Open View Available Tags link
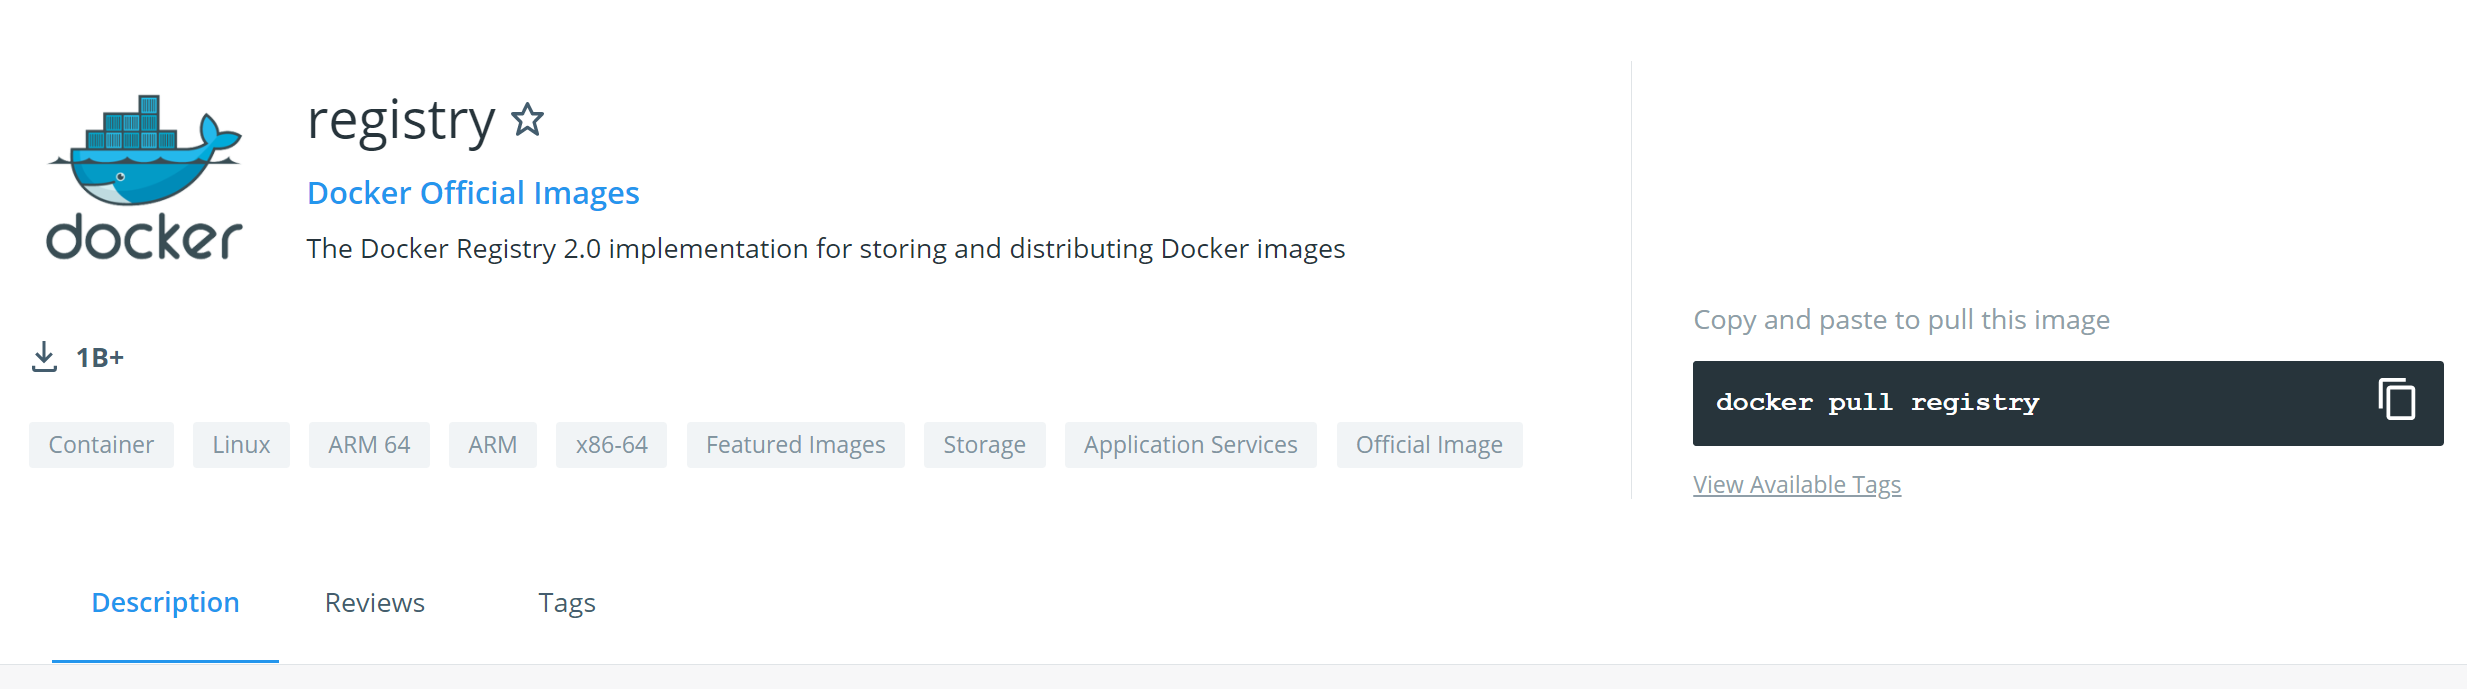 (1797, 484)
